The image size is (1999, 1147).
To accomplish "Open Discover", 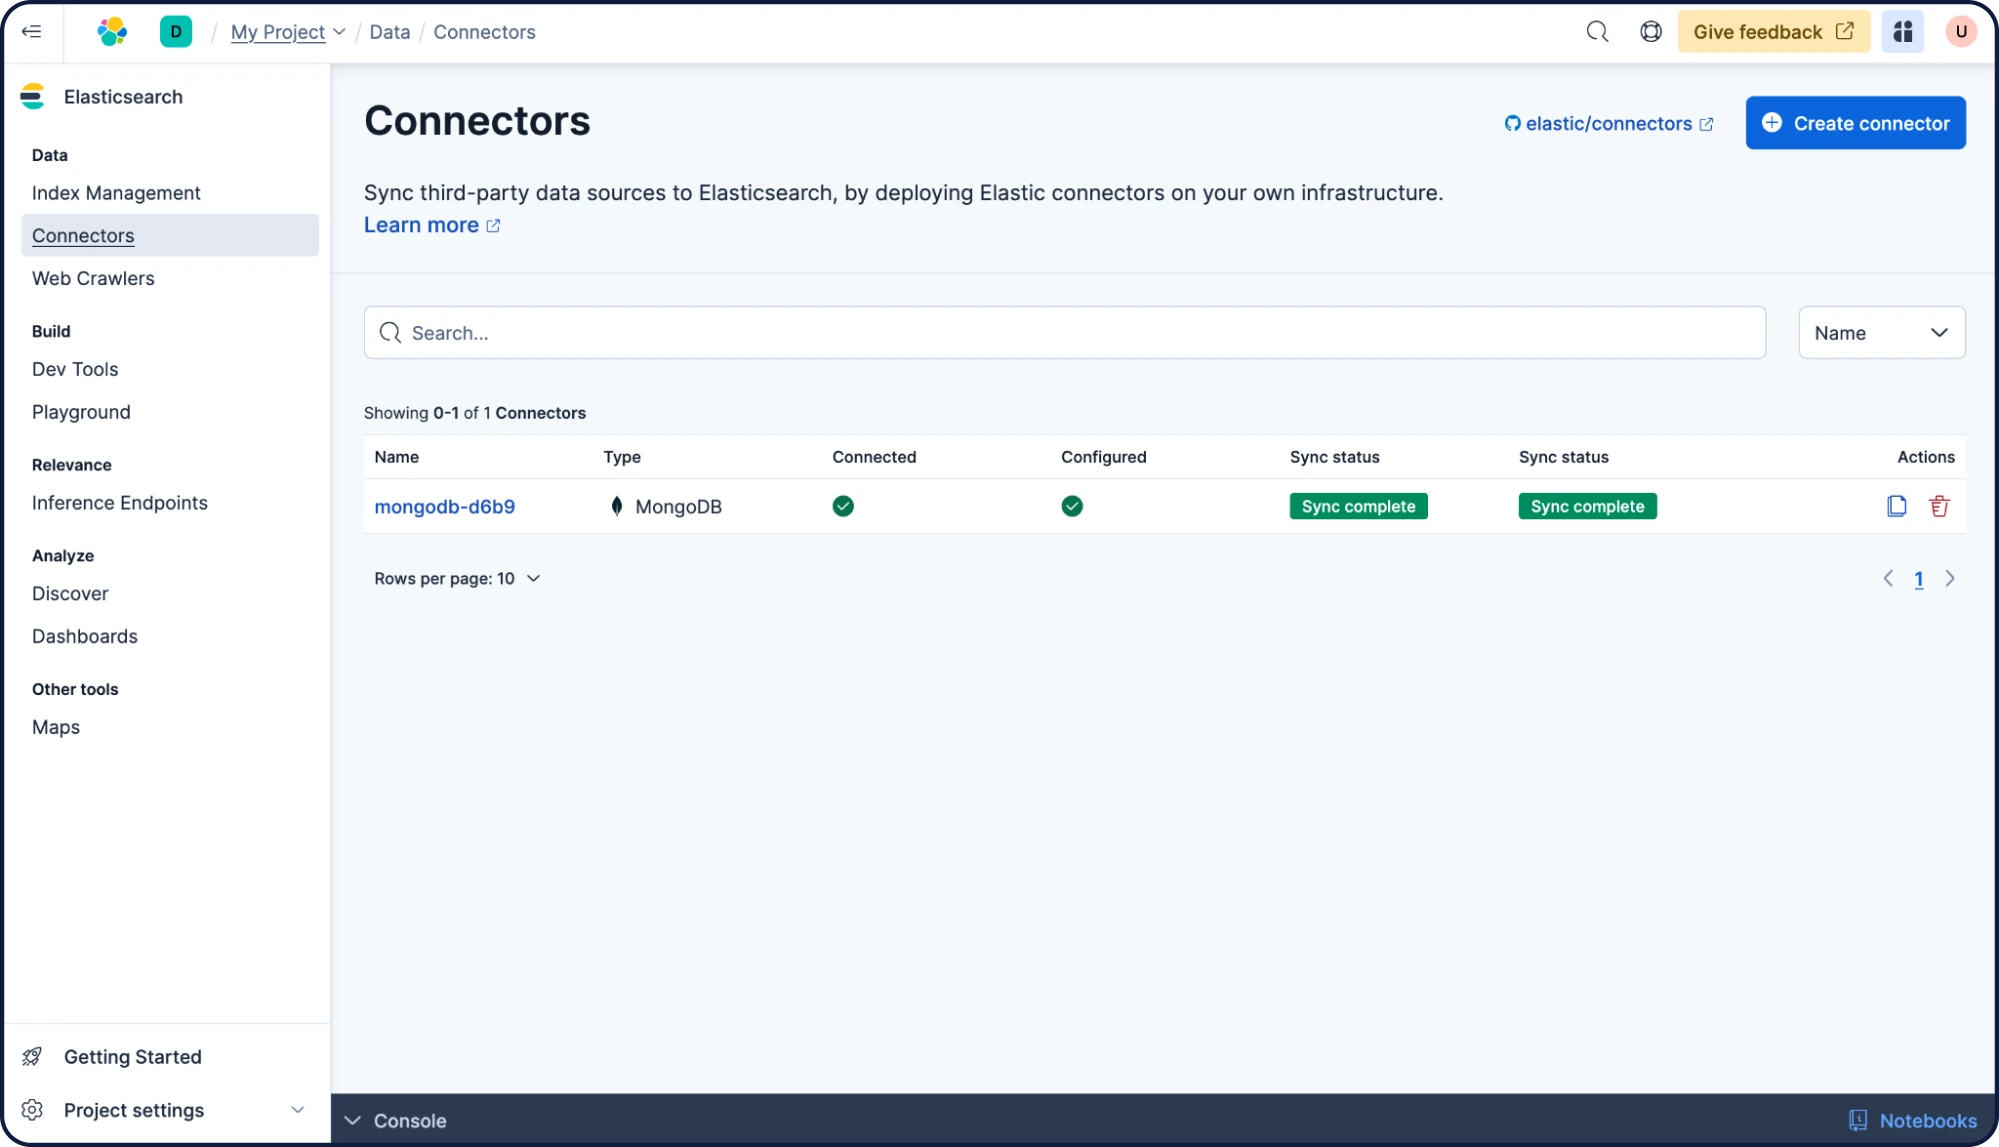I will point(70,594).
